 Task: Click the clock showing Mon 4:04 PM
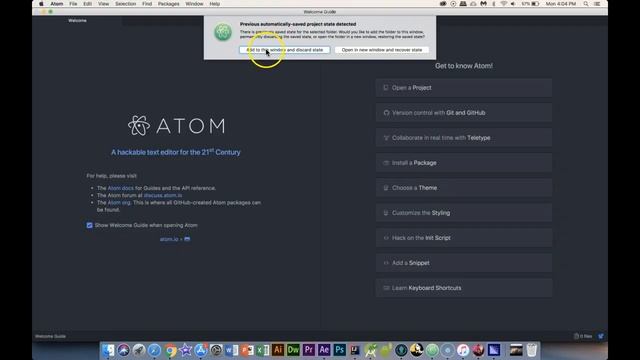click(561, 4)
